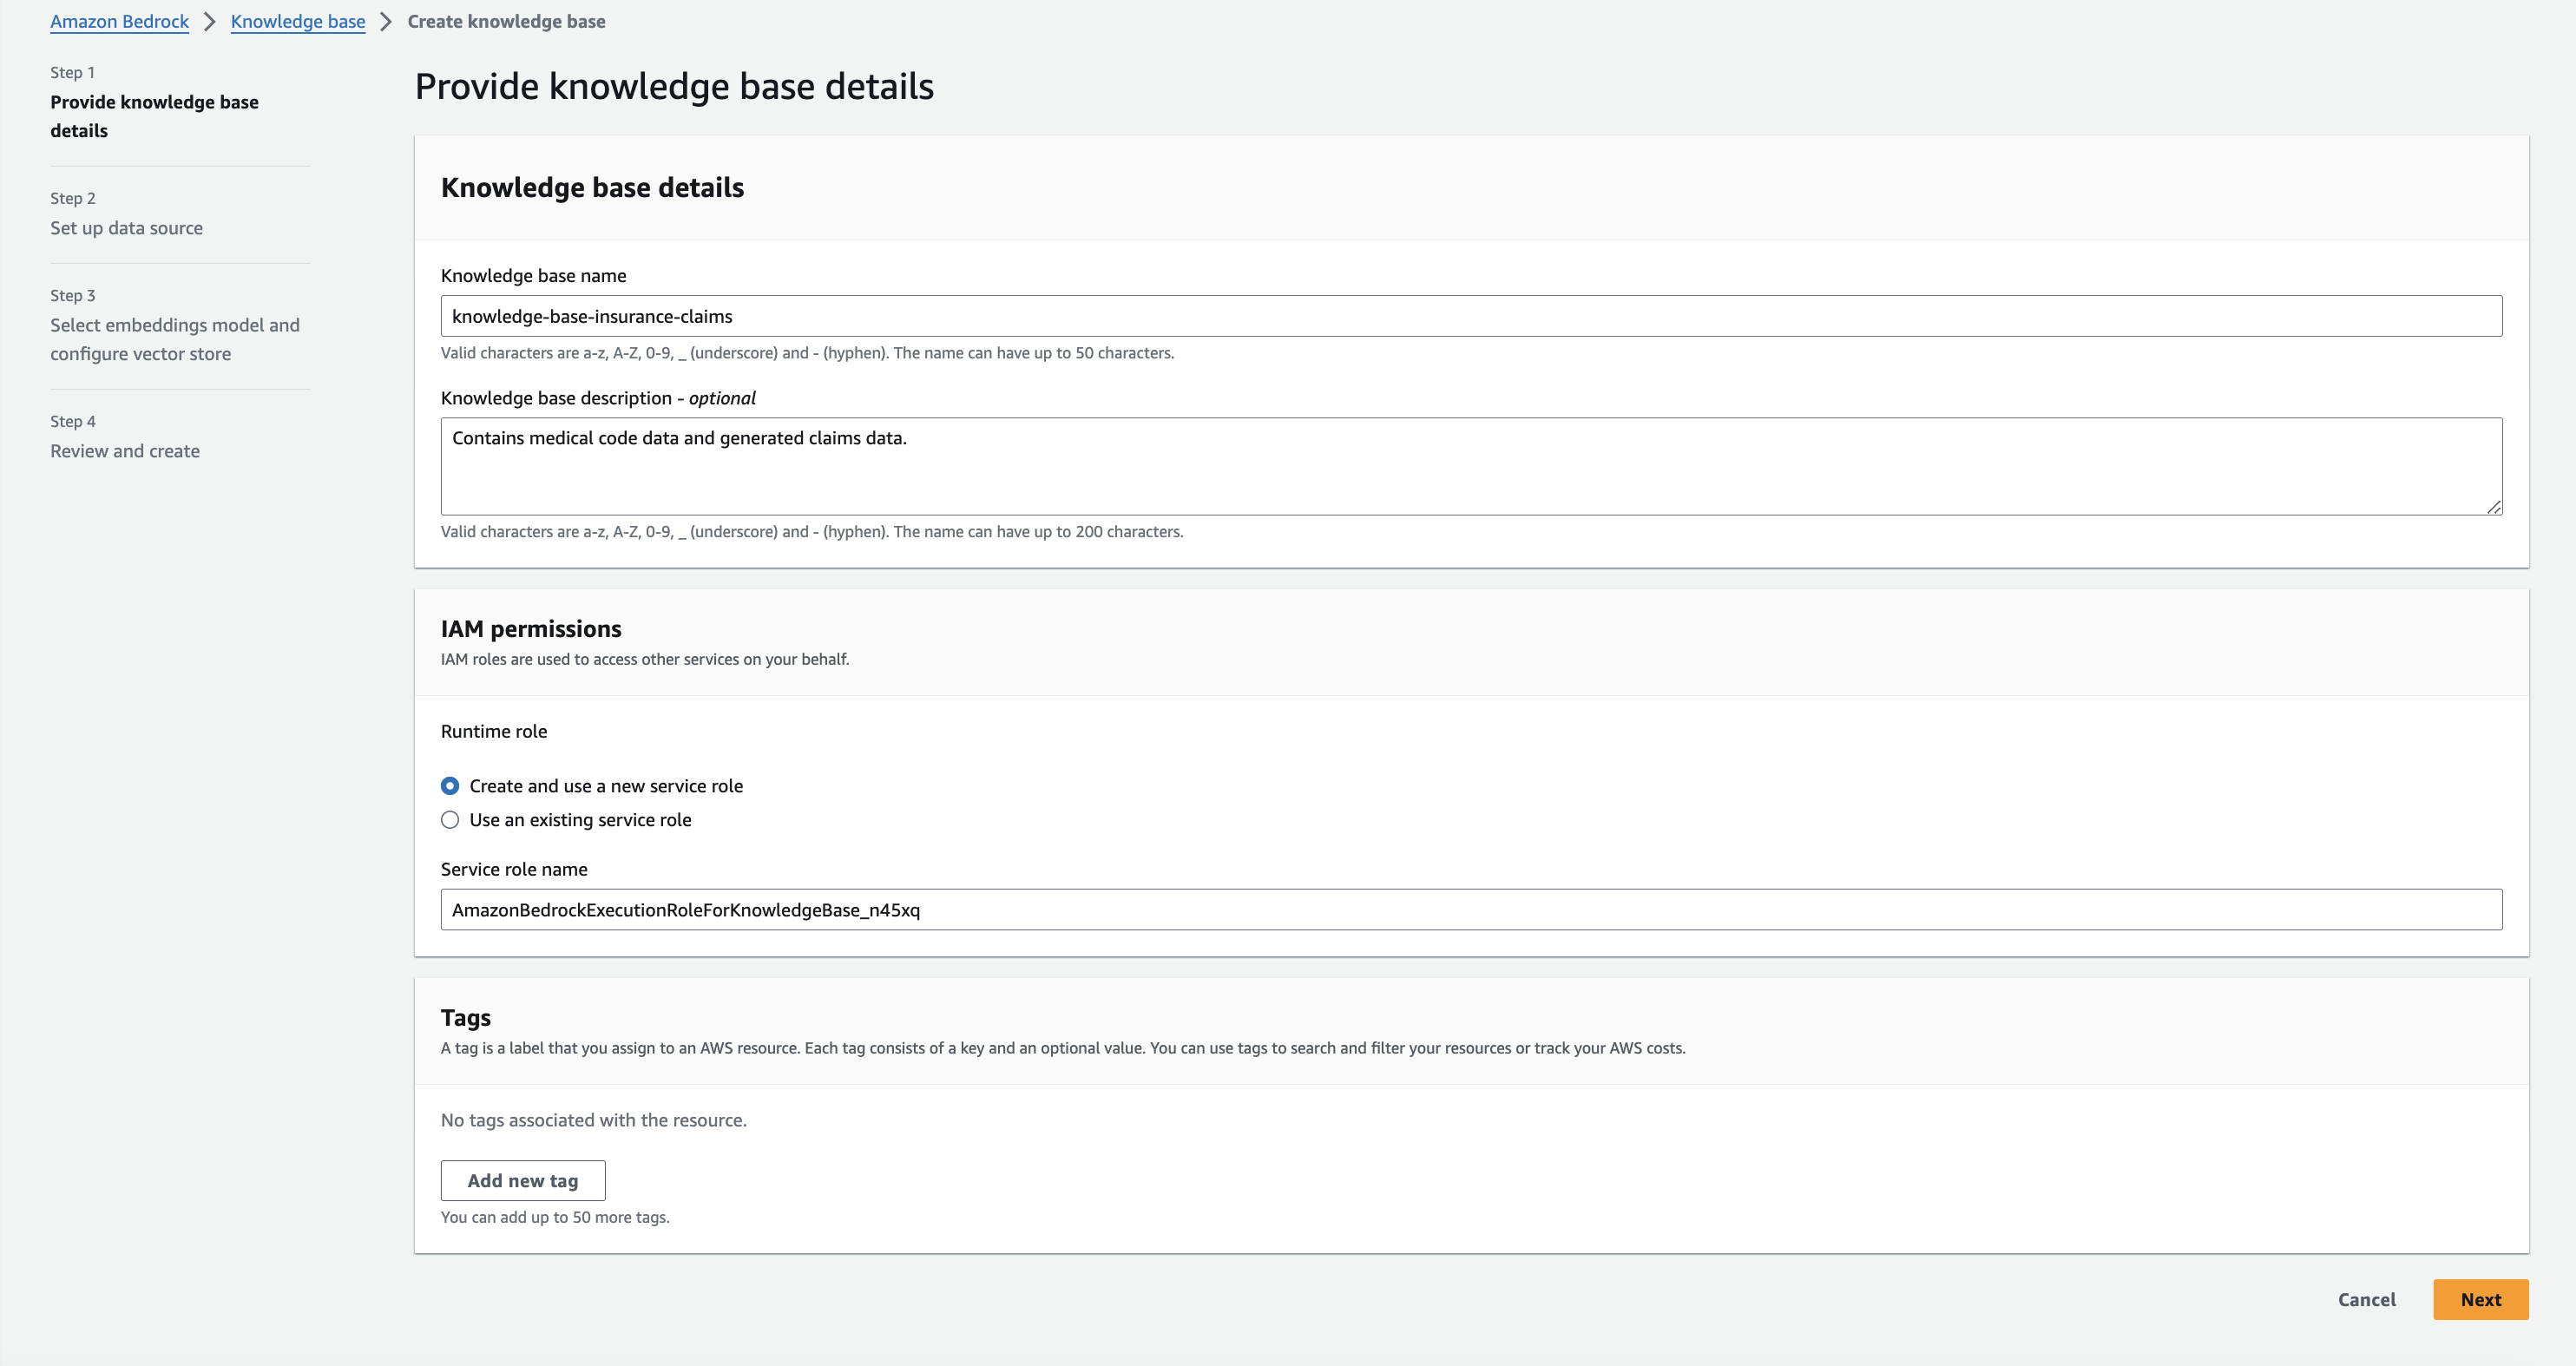Open Step 4 Review and create
Screen dimensions: 2576x1366
click(x=124, y=450)
